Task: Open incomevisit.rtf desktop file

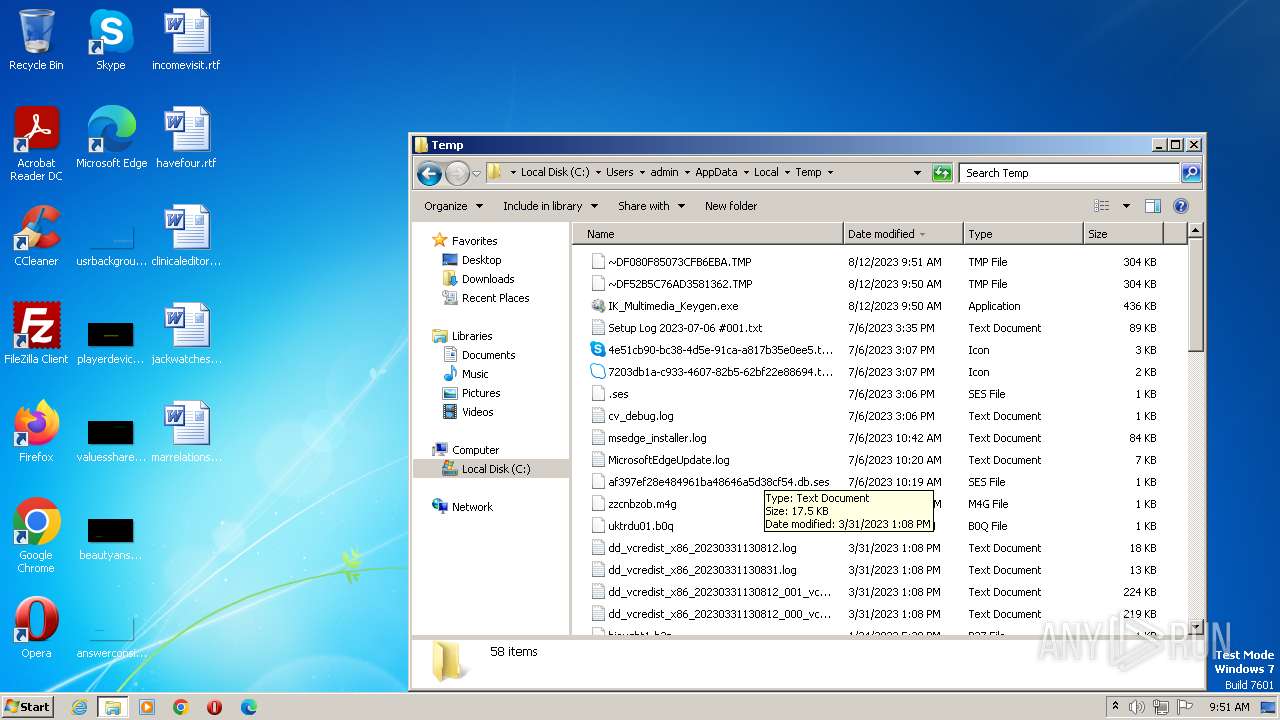Action: (x=186, y=40)
